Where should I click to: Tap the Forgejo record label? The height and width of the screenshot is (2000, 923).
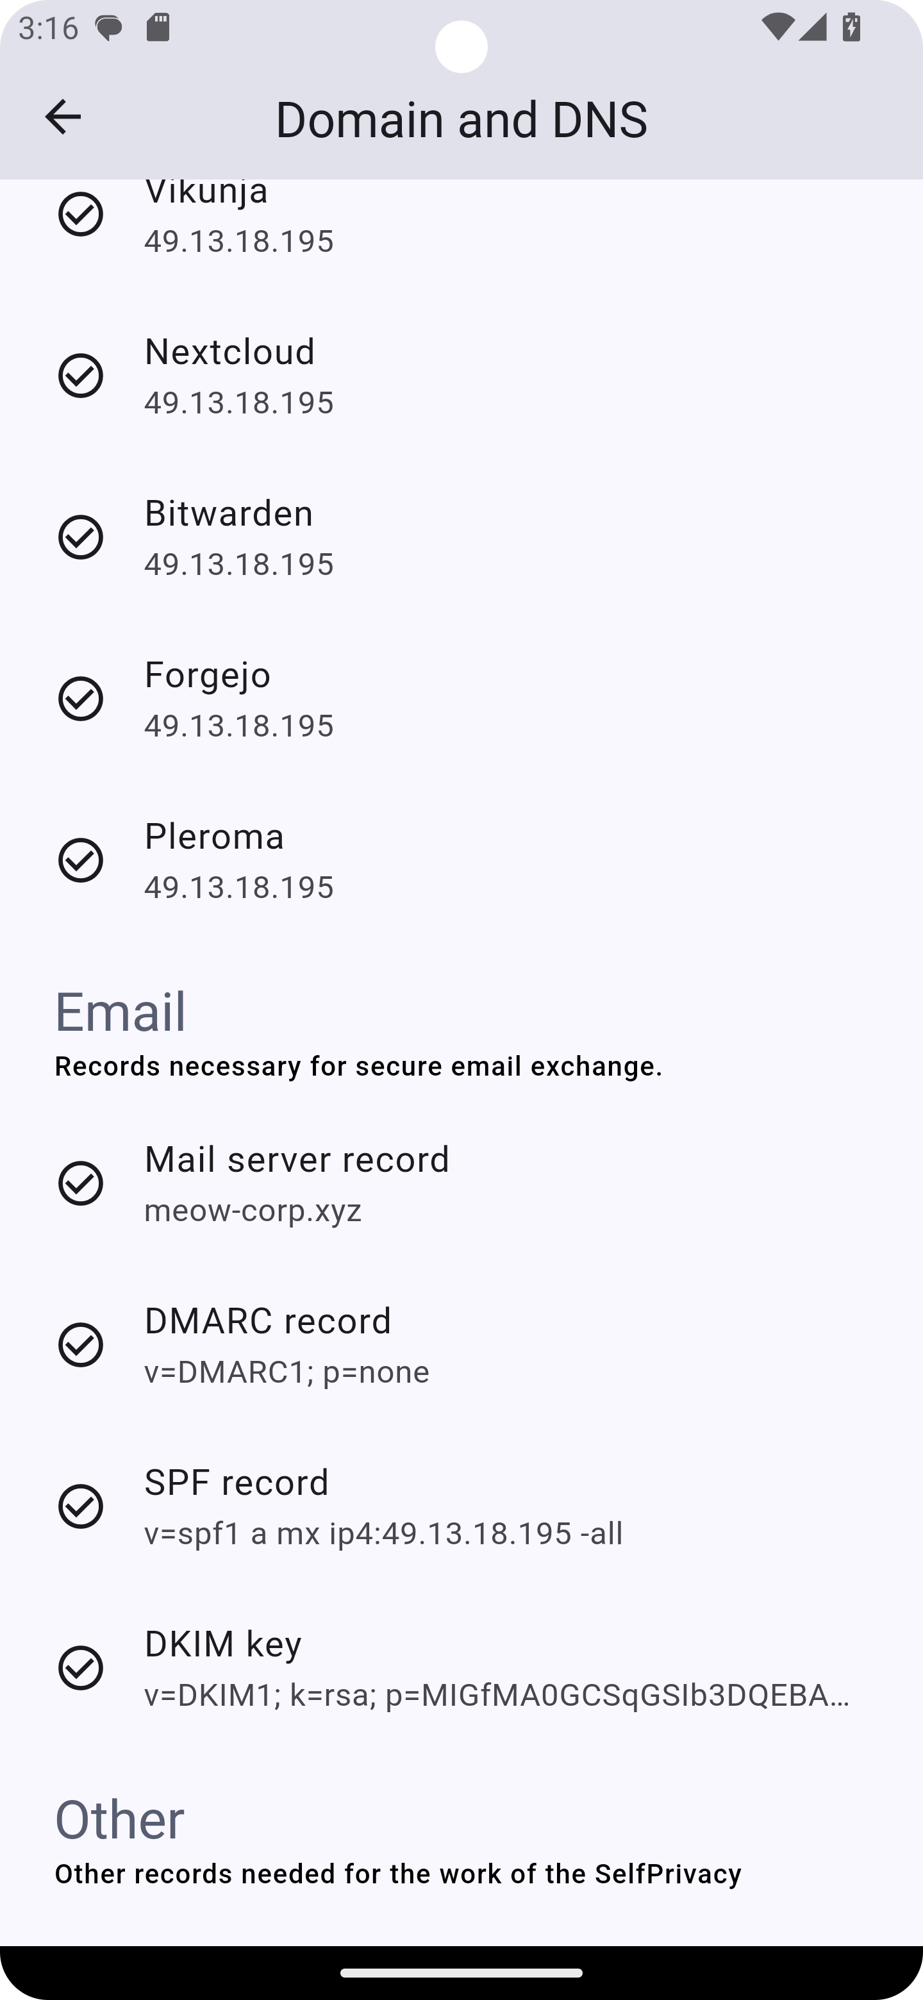[207, 675]
